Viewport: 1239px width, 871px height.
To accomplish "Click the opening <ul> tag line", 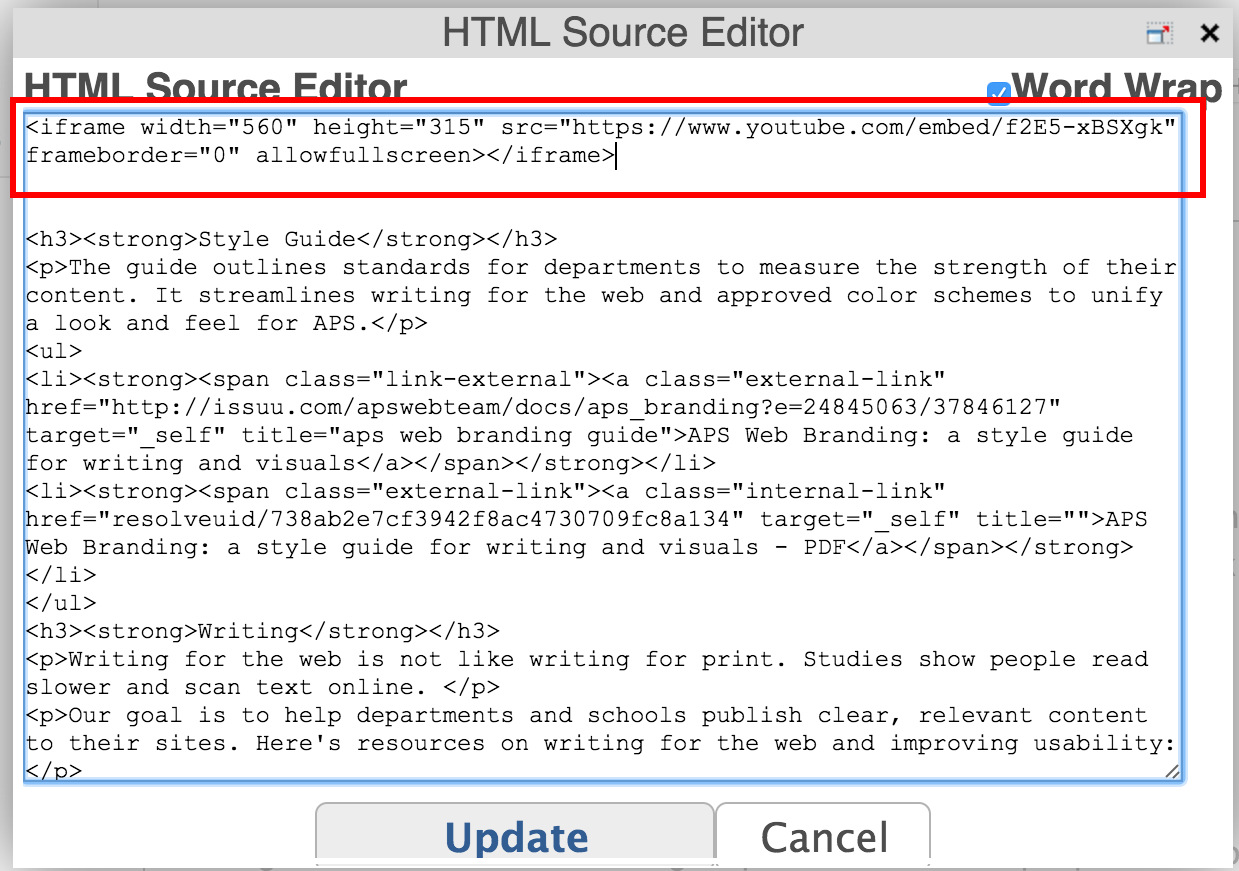I will [x=54, y=351].
